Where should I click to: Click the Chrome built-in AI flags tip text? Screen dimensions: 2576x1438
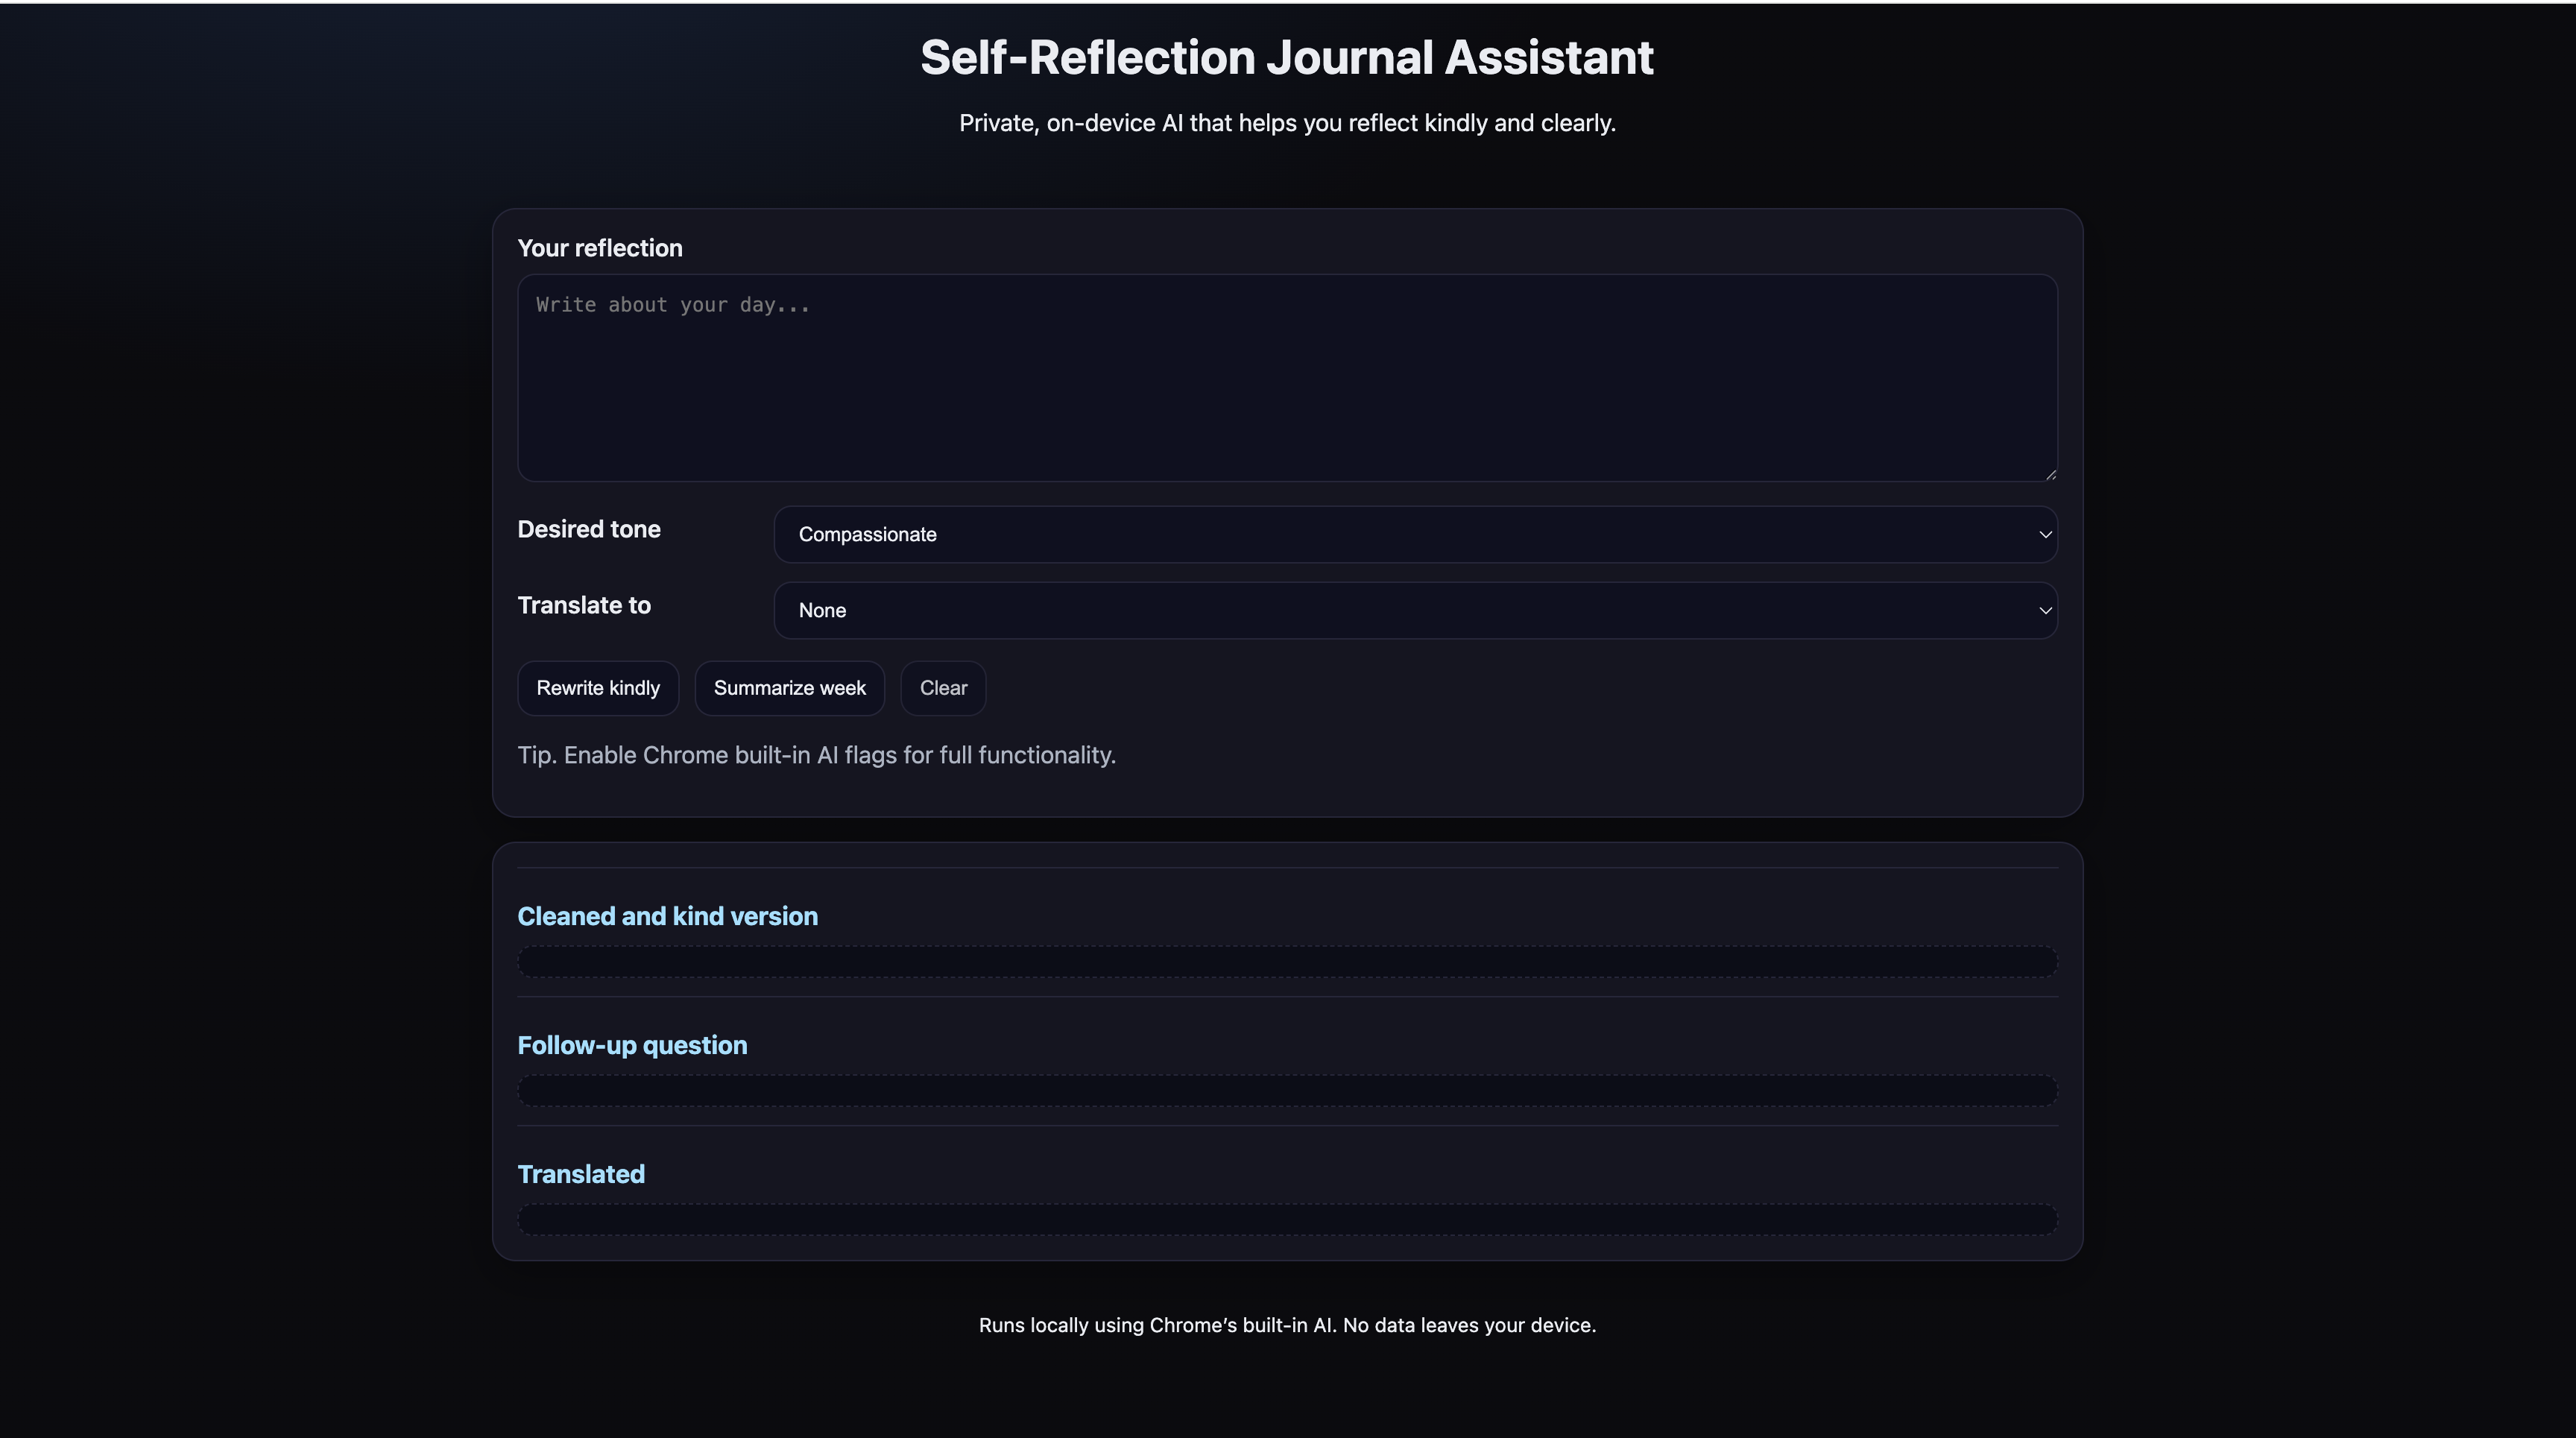click(x=816, y=755)
